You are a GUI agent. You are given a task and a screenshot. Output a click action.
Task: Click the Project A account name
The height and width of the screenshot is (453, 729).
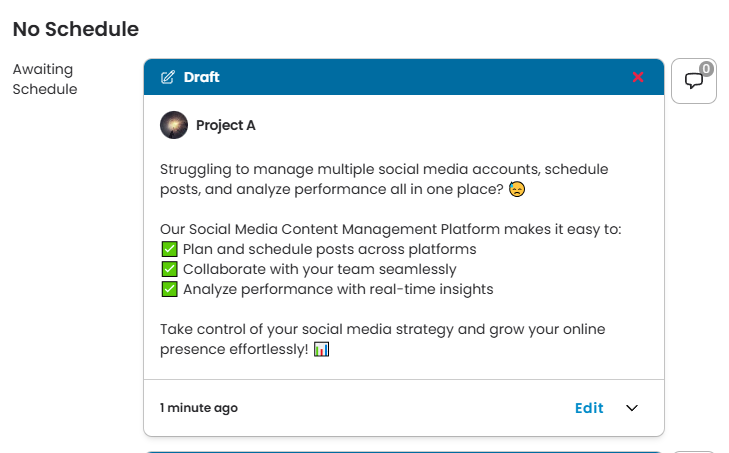[x=225, y=125]
